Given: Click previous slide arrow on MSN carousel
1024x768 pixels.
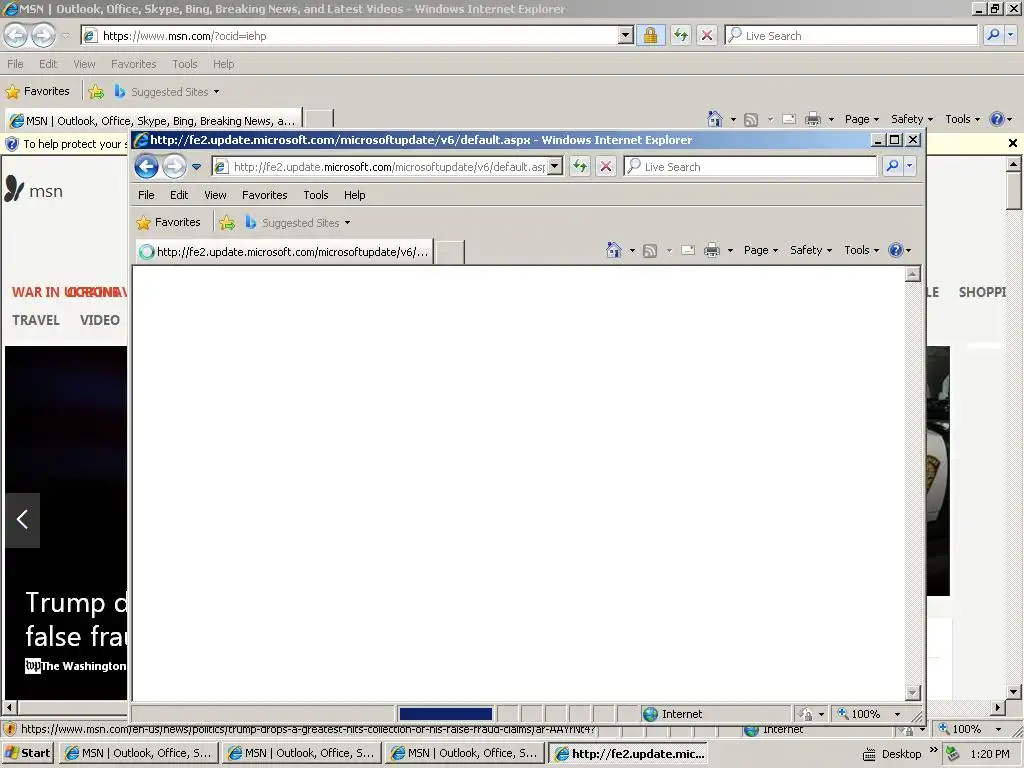Looking at the screenshot, I should tap(22, 520).
